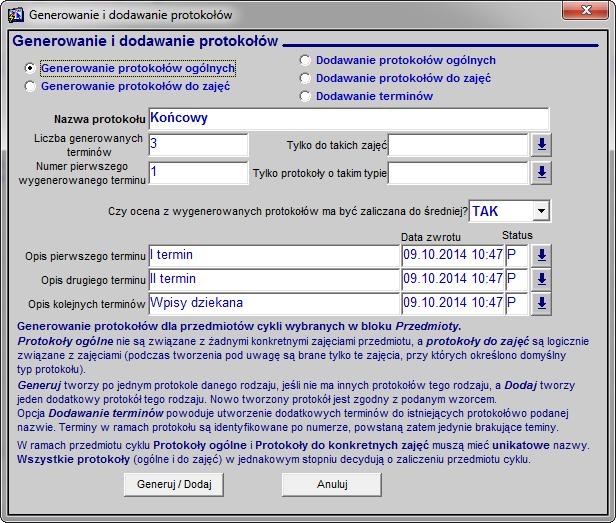Edit the Wpisy dziekana description field
Screen dimensions: 616x523
tap(274, 303)
